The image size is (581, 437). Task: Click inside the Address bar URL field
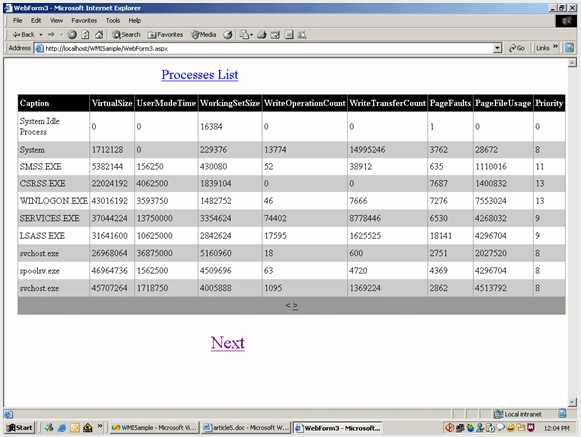tap(269, 48)
